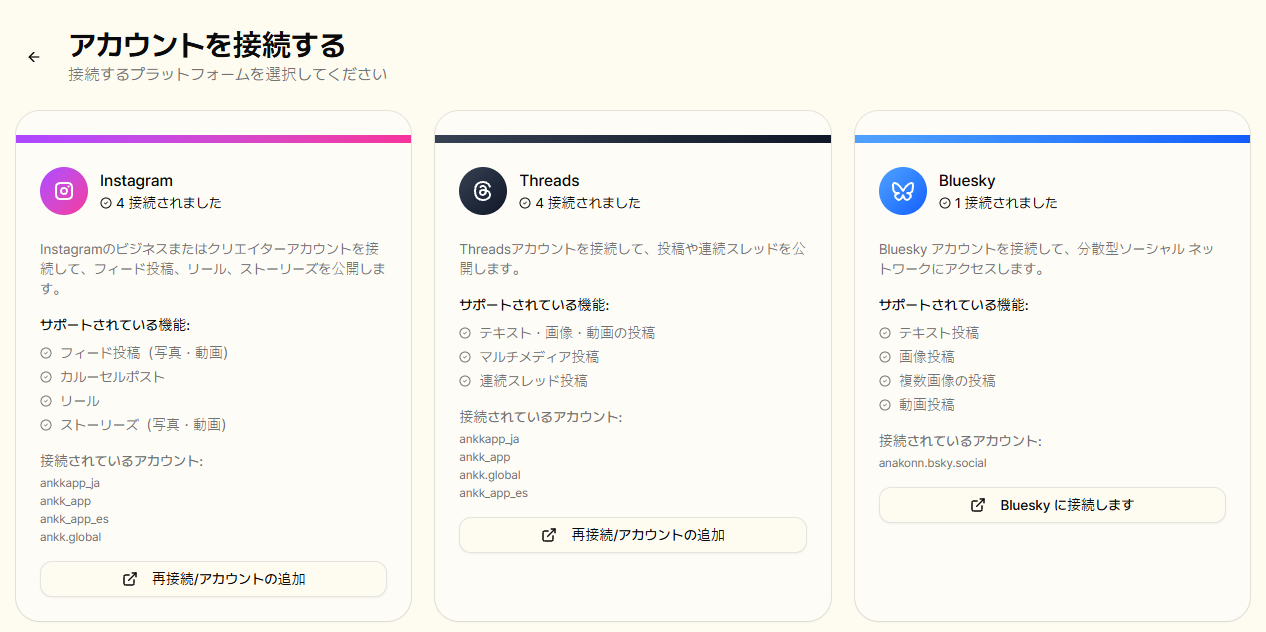Image resolution: width=1266 pixels, height=632 pixels.
Task: Click the subtitle 接続するプラットフォームを選択してください
Action: click(227, 74)
